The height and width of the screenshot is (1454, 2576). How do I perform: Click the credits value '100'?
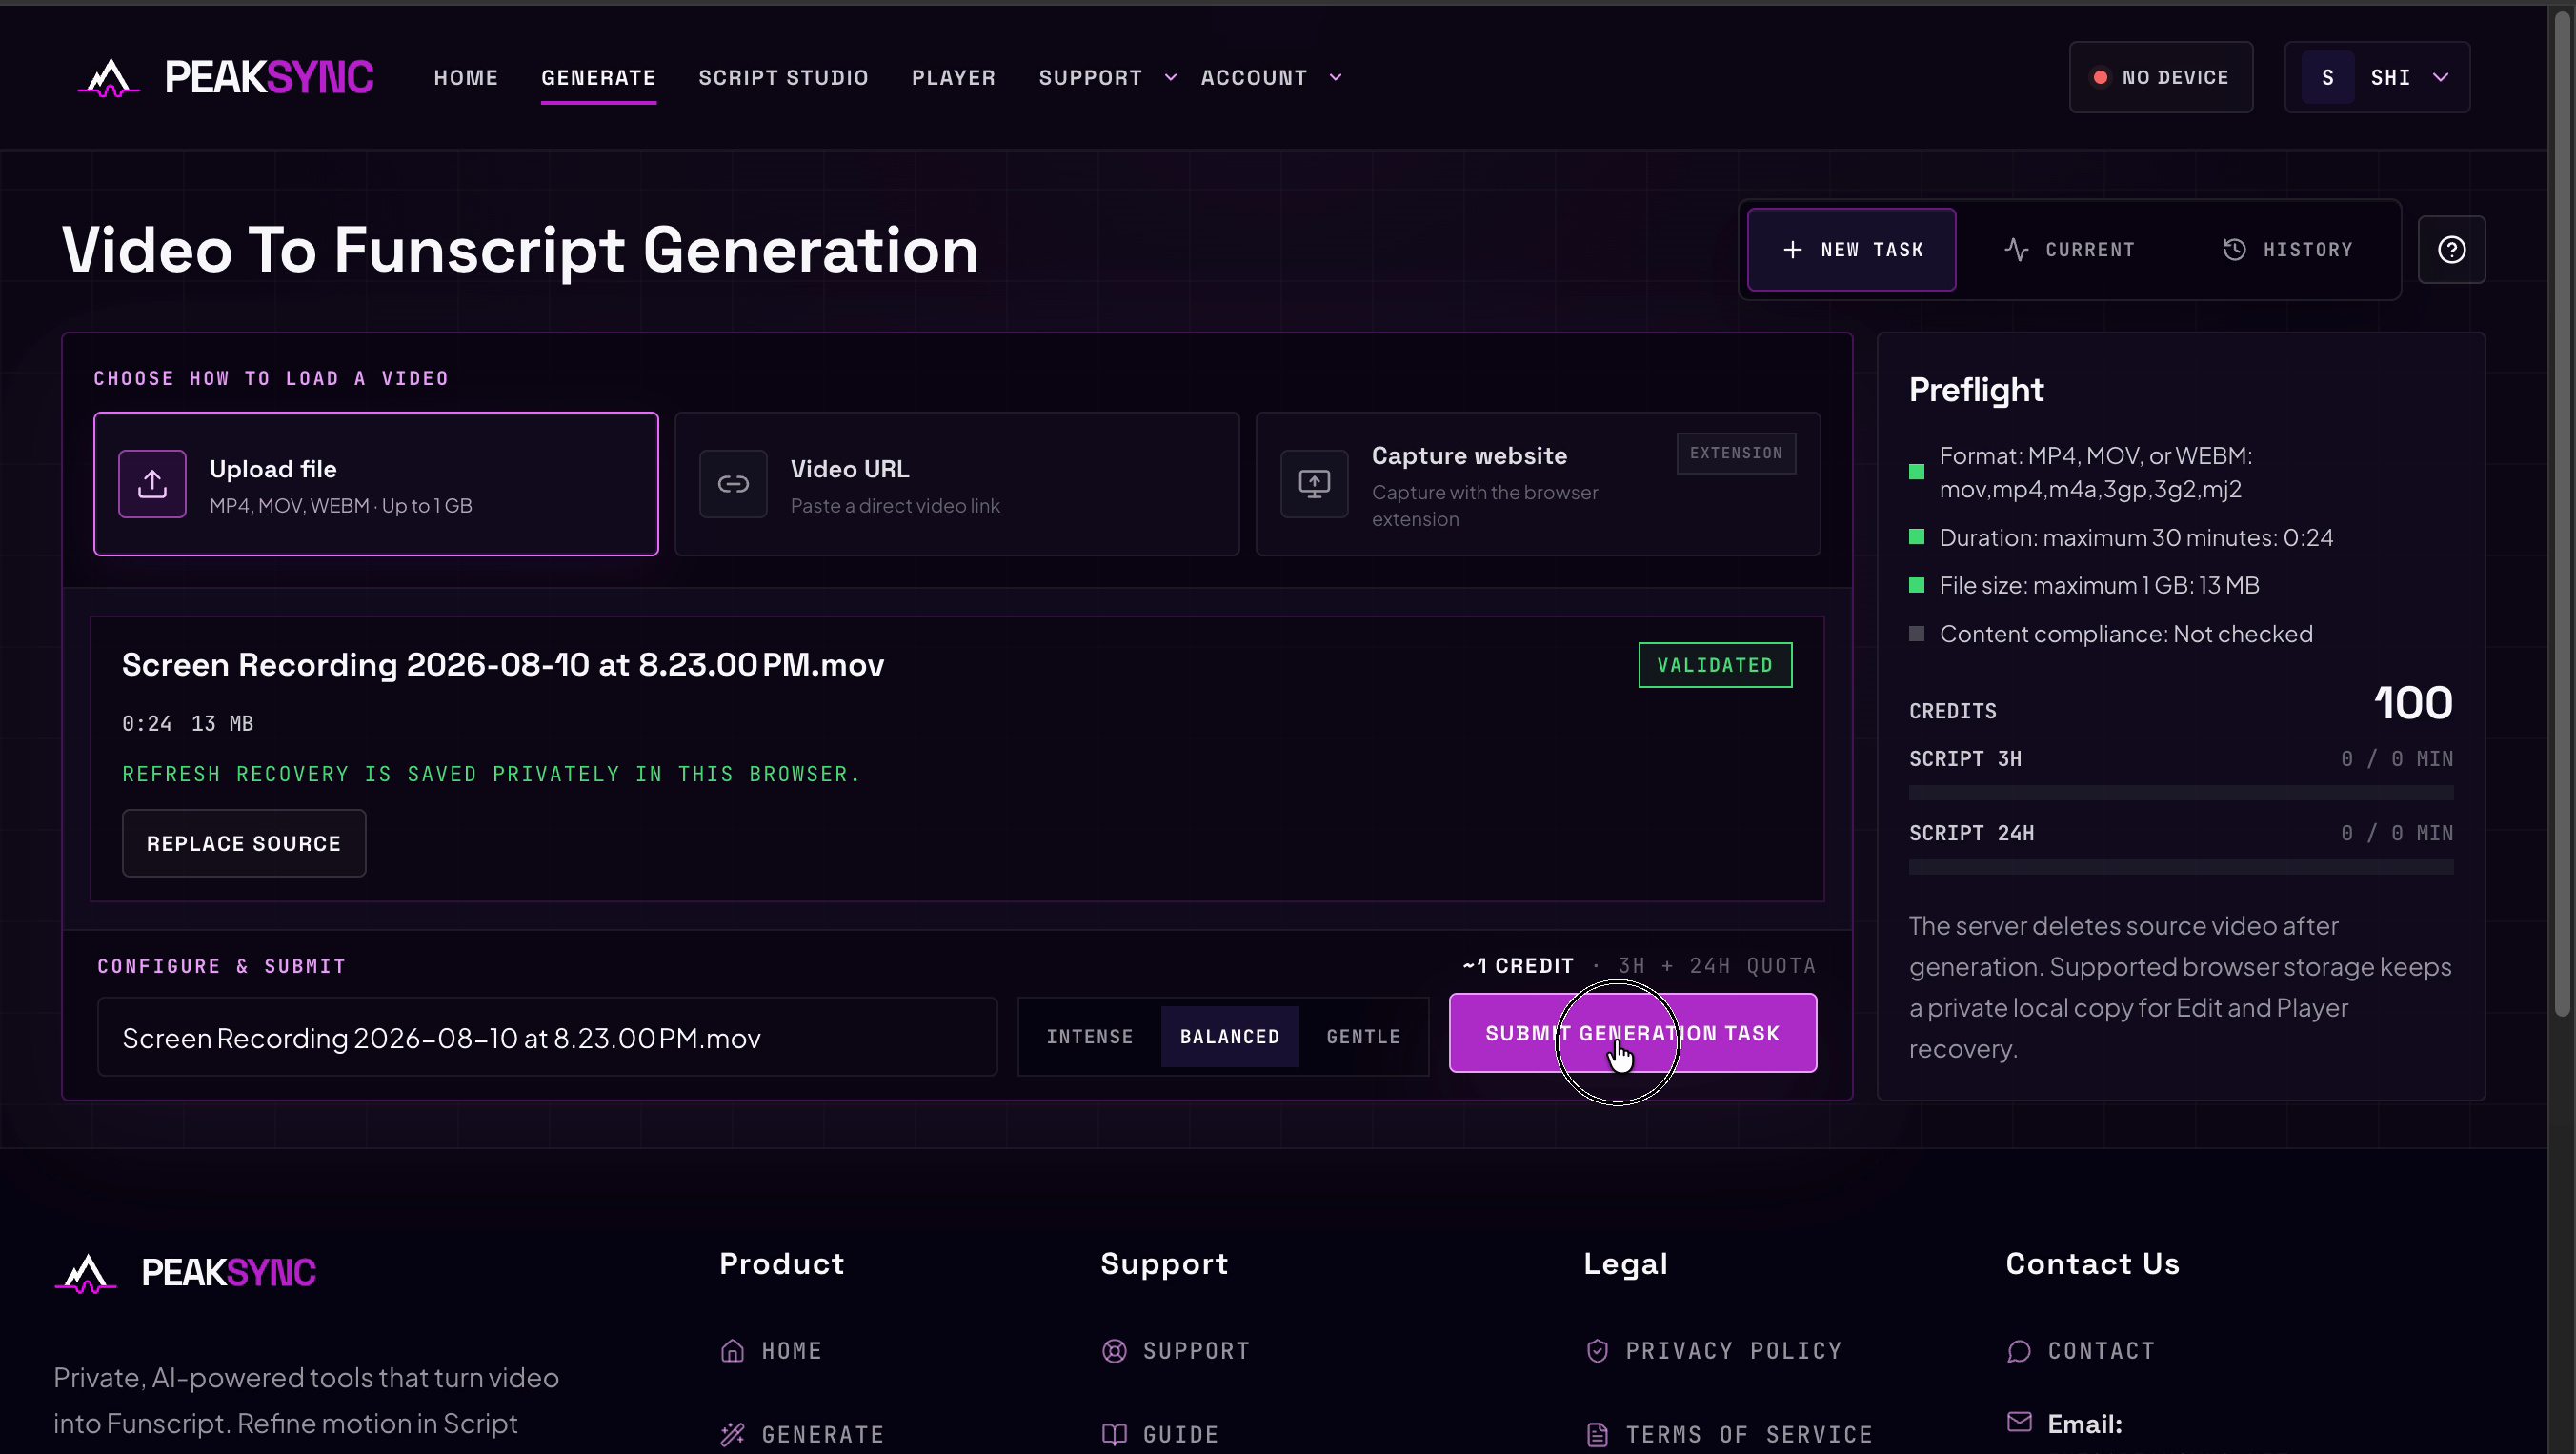pyautogui.click(x=2413, y=703)
